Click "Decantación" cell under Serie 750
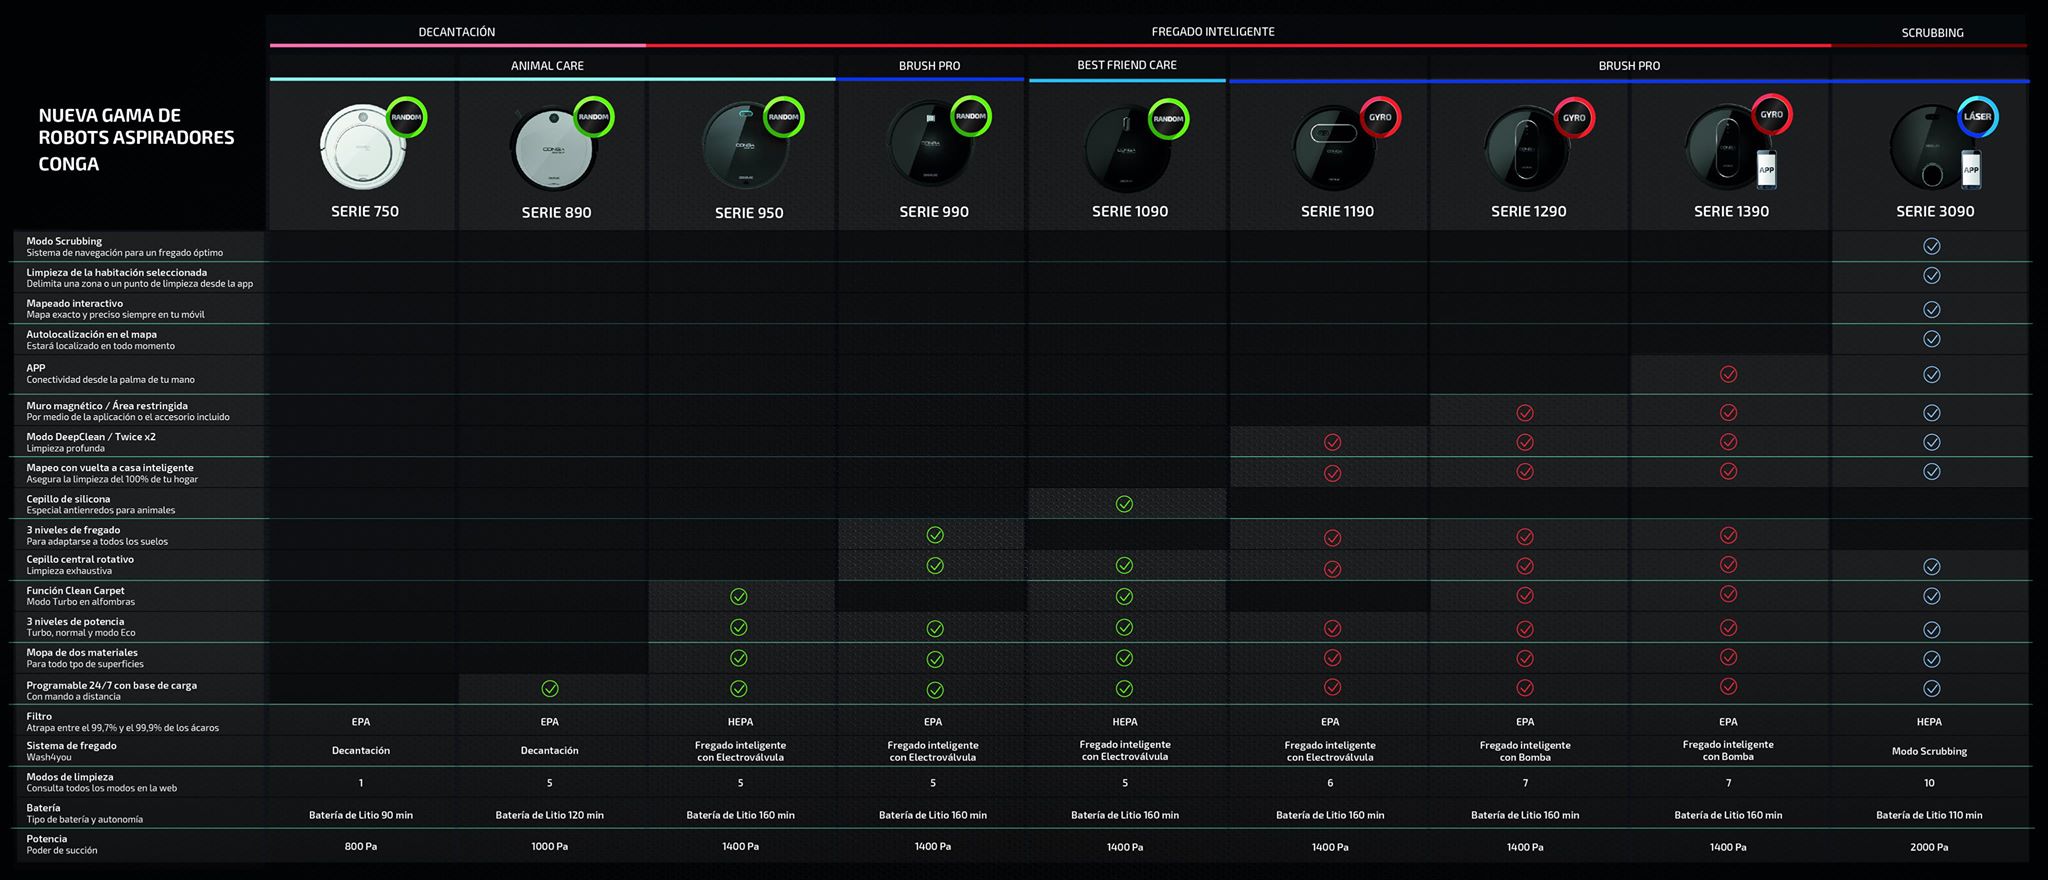Image resolution: width=2048 pixels, height=880 pixels. coord(361,750)
